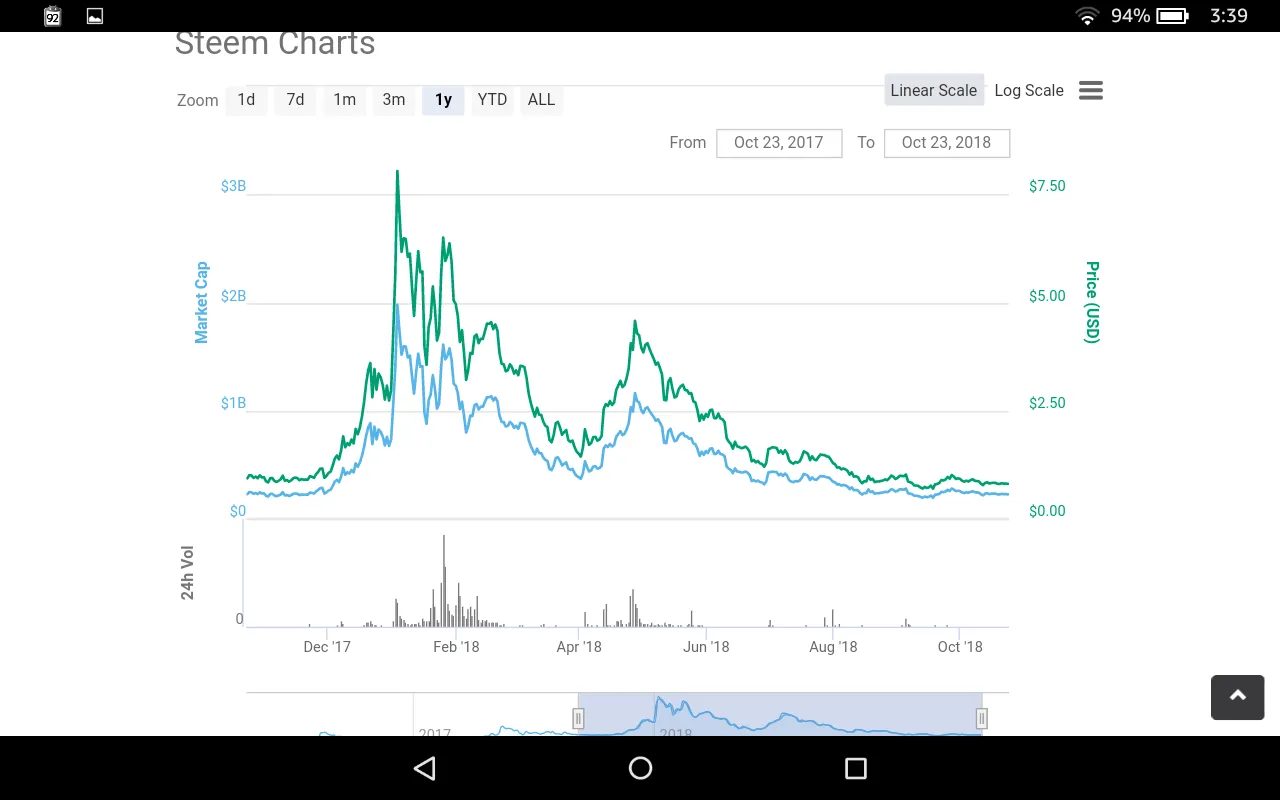Set zoom to 1d
Viewport: 1280px width, 800px height.
[x=246, y=100]
